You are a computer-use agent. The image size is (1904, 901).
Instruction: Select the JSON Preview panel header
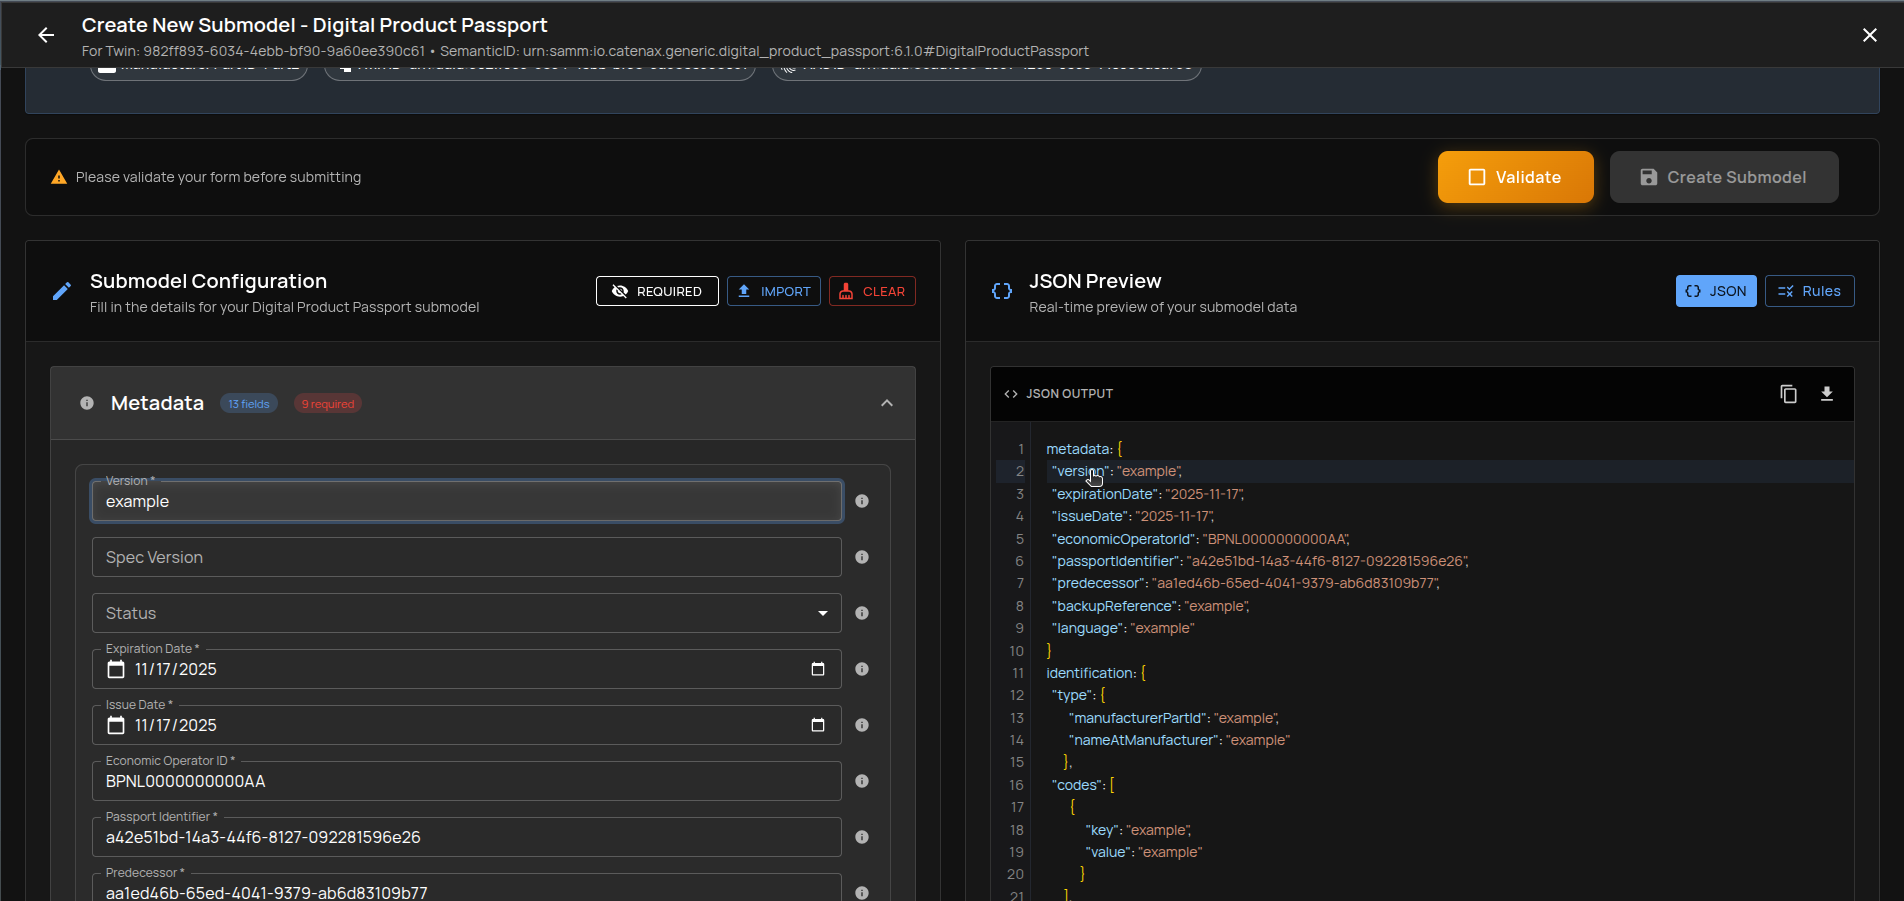(x=1095, y=281)
